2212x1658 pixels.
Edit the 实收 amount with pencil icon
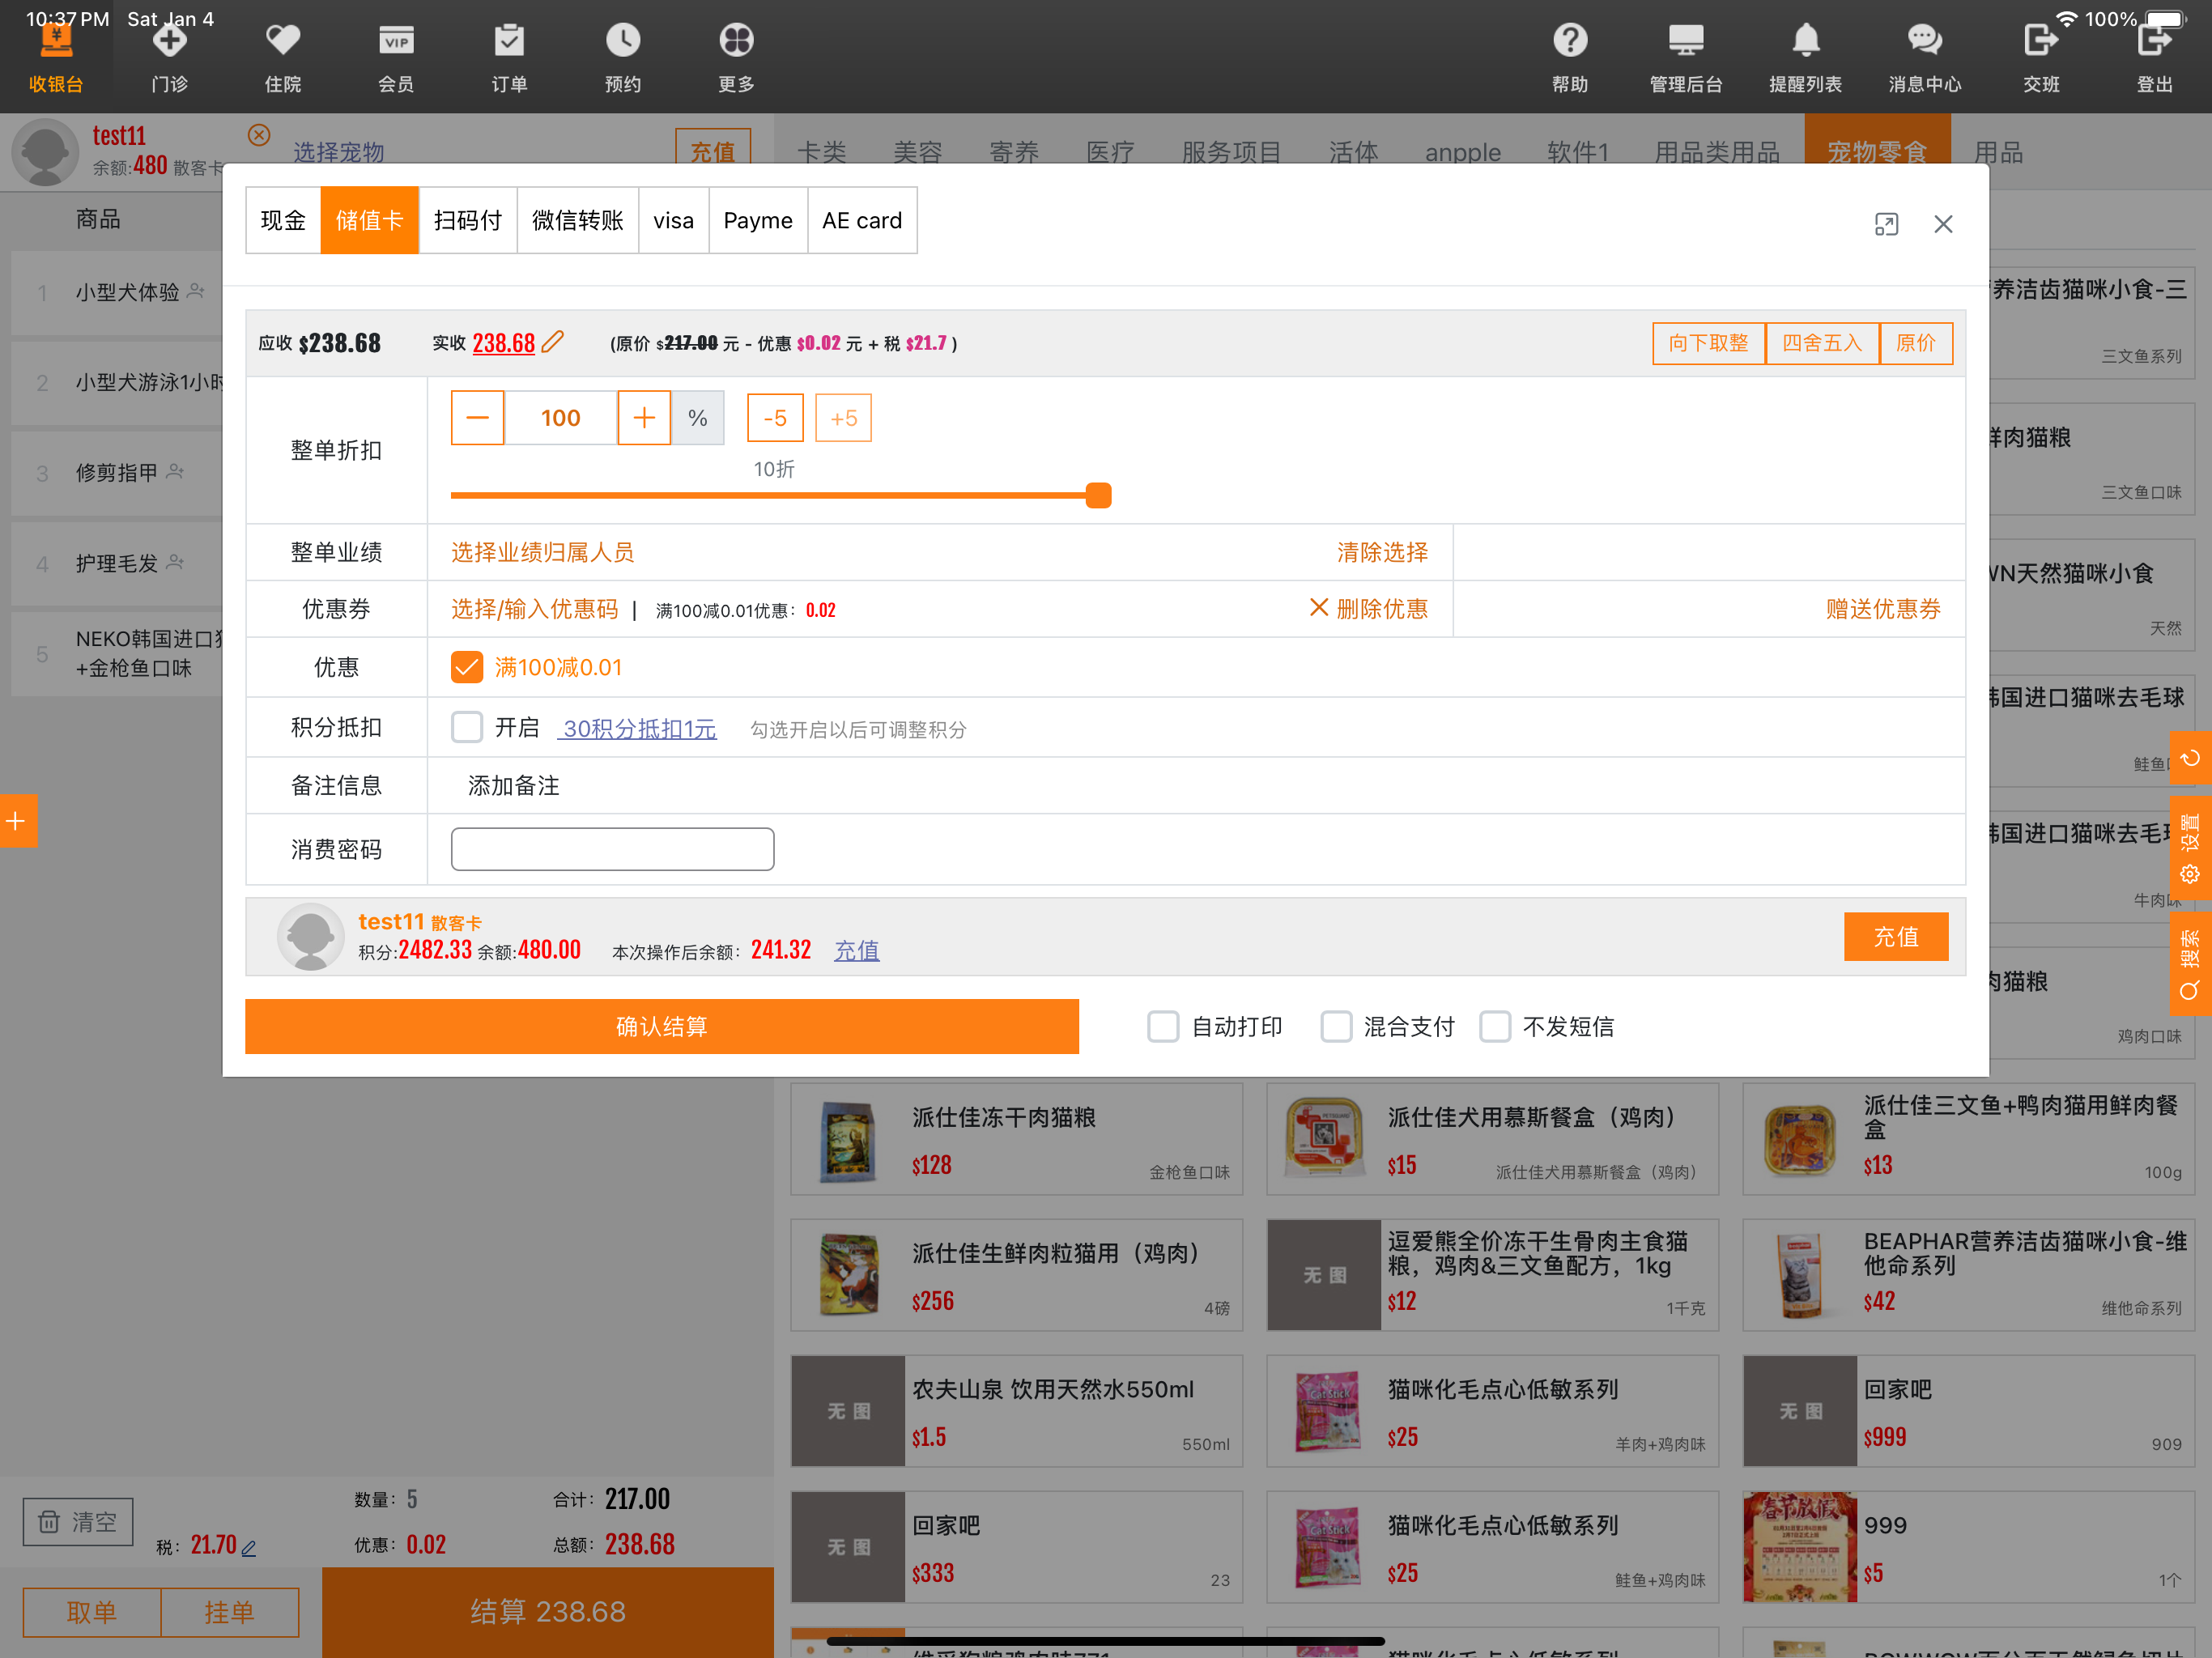coord(553,342)
